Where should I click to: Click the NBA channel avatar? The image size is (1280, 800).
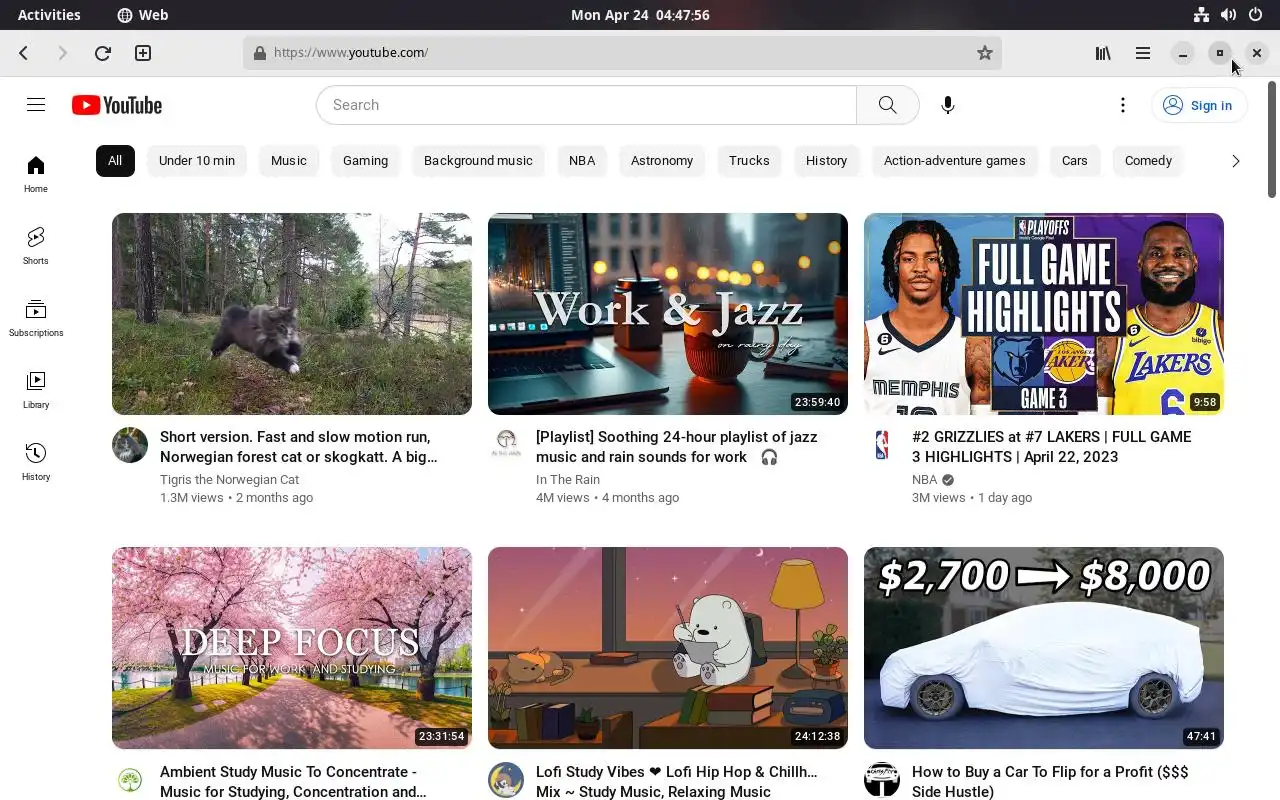click(882, 445)
